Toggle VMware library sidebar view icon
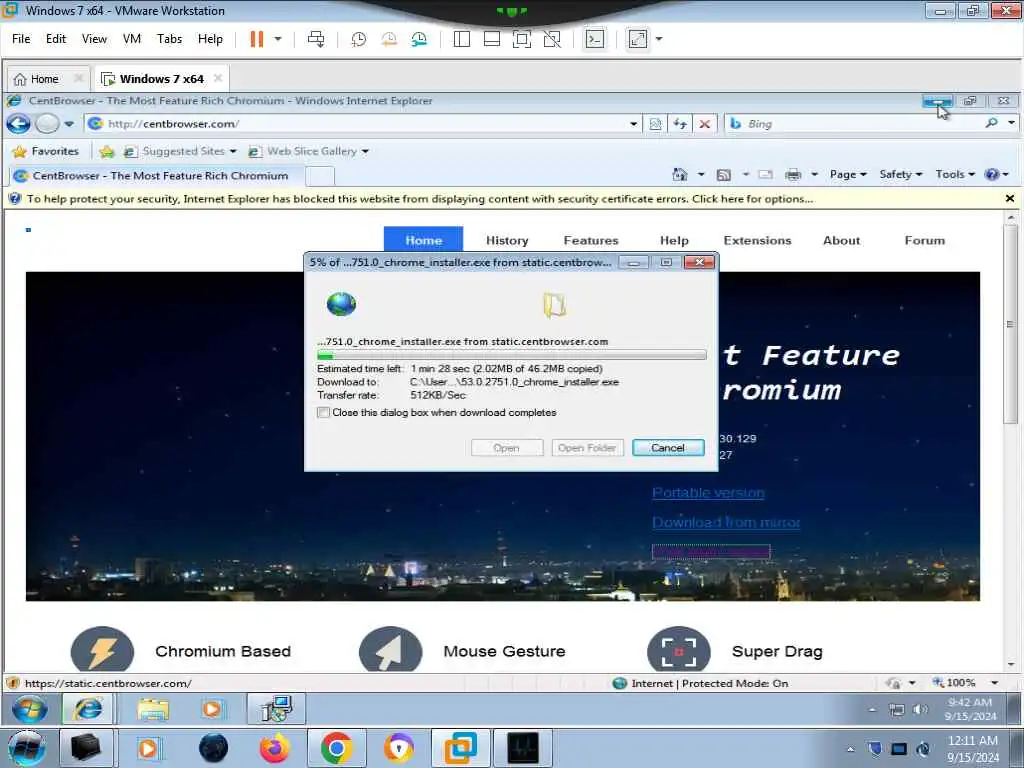This screenshot has width=1024, height=768. pyautogui.click(x=462, y=39)
